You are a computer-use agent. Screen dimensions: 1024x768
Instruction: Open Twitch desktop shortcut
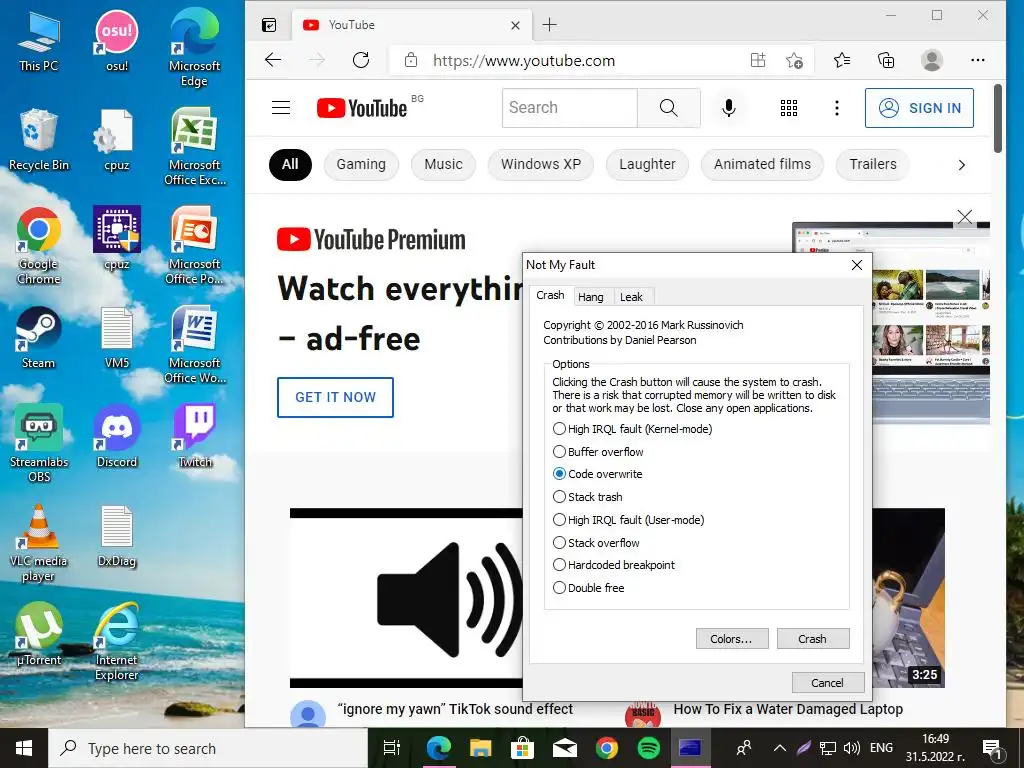click(194, 436)
